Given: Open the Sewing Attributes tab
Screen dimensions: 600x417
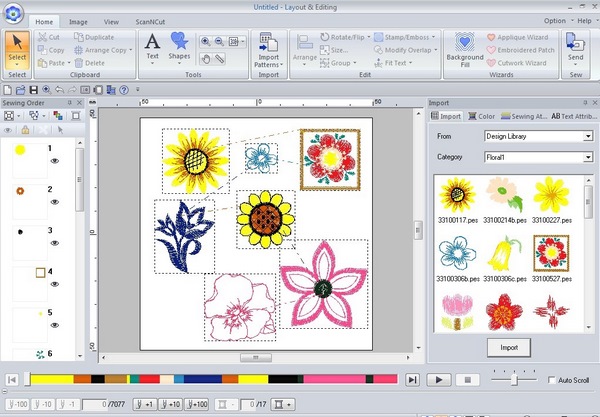Looking at the screenshot, I should click(x=524, y=116).
